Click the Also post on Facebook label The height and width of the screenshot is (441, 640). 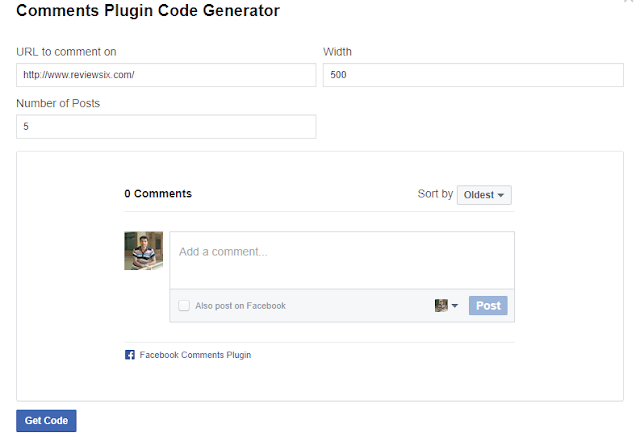[240, 306]
